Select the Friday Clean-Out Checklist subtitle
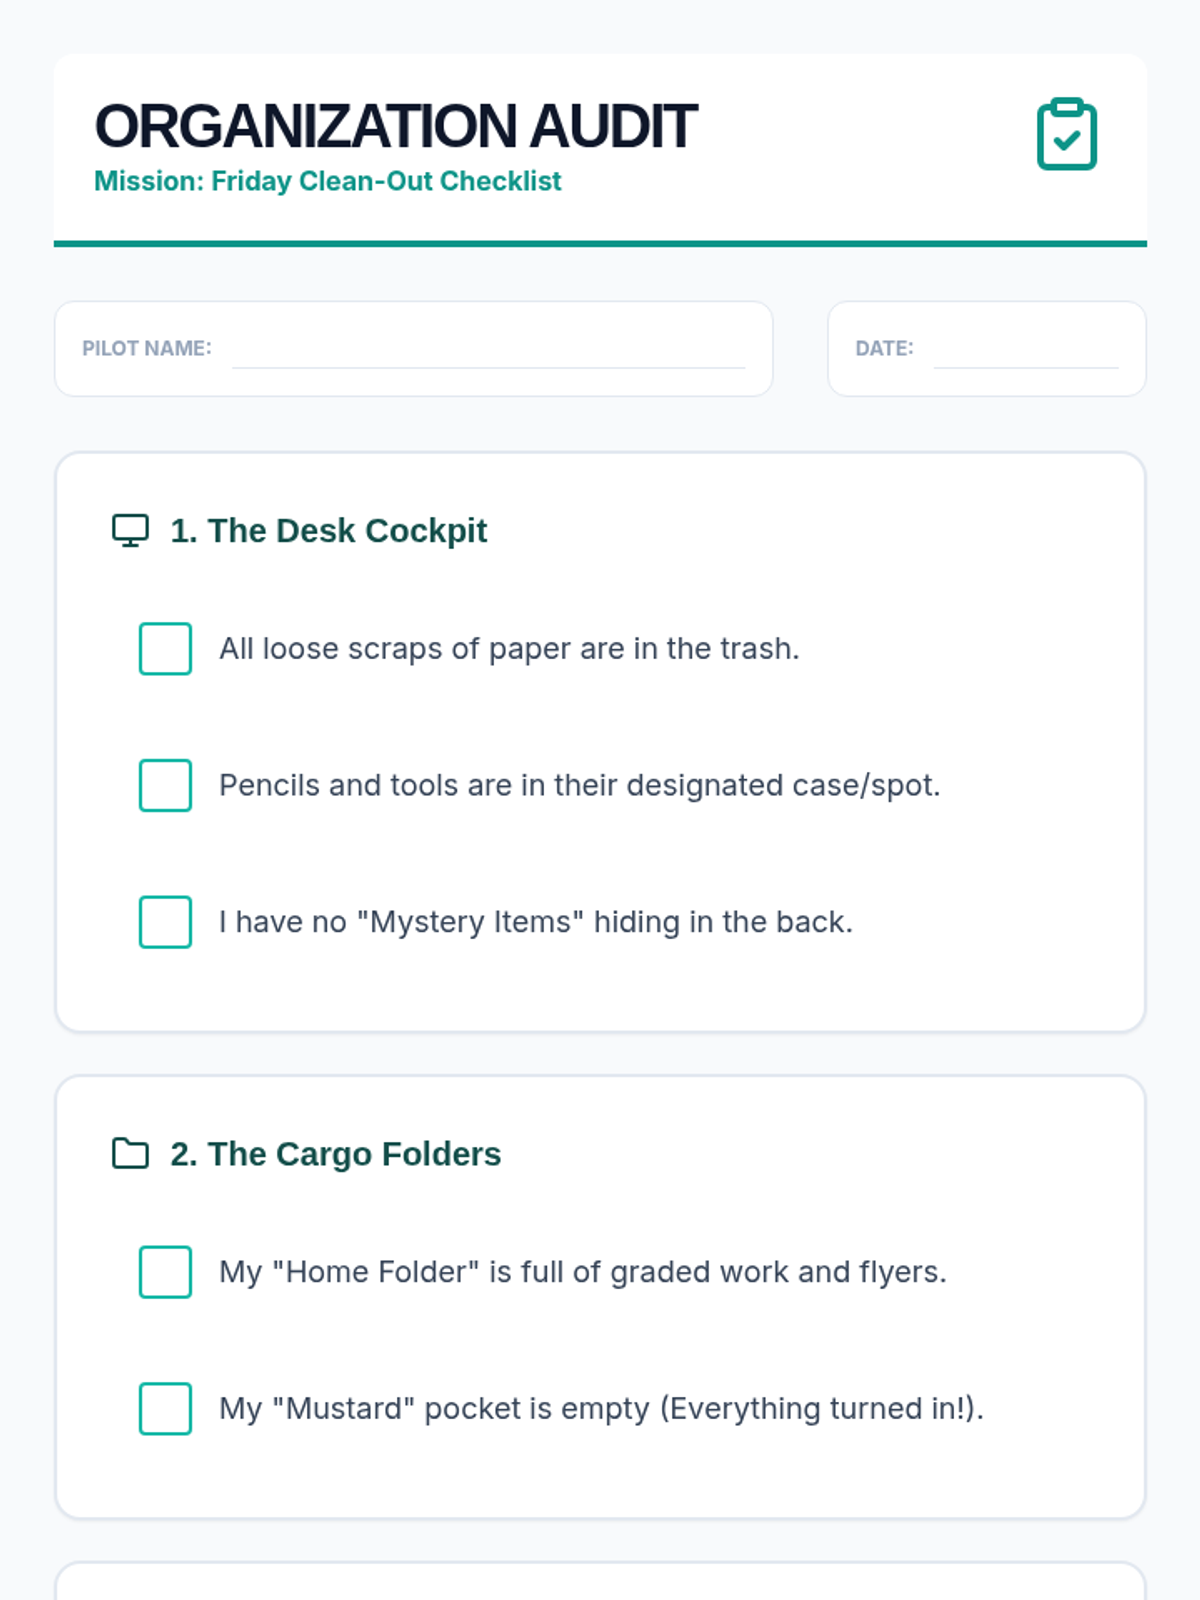The image size is (1200, 1600). (x=328, y=181)
